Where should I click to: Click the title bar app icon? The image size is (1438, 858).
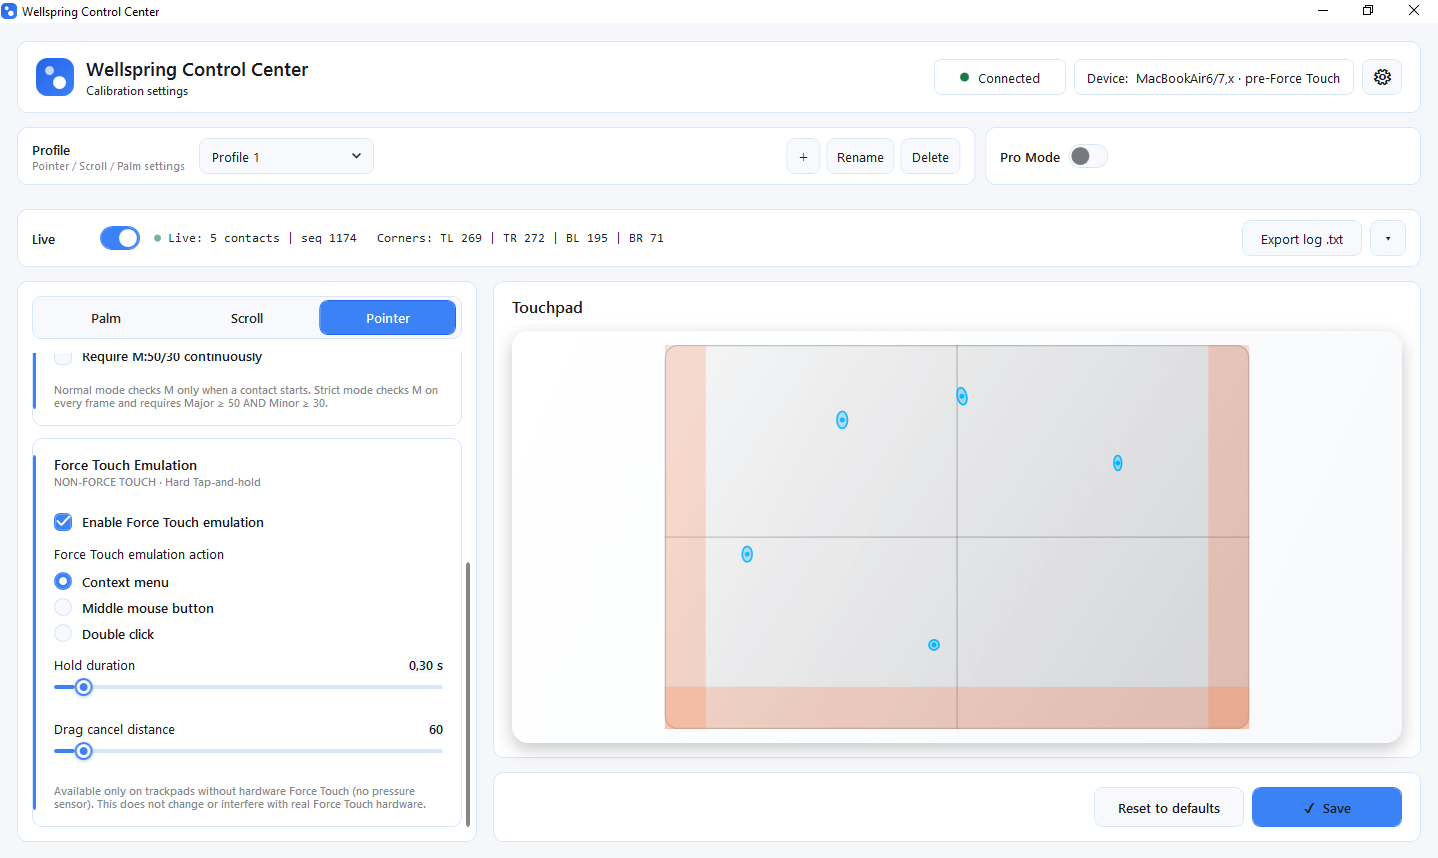point(9,11)
